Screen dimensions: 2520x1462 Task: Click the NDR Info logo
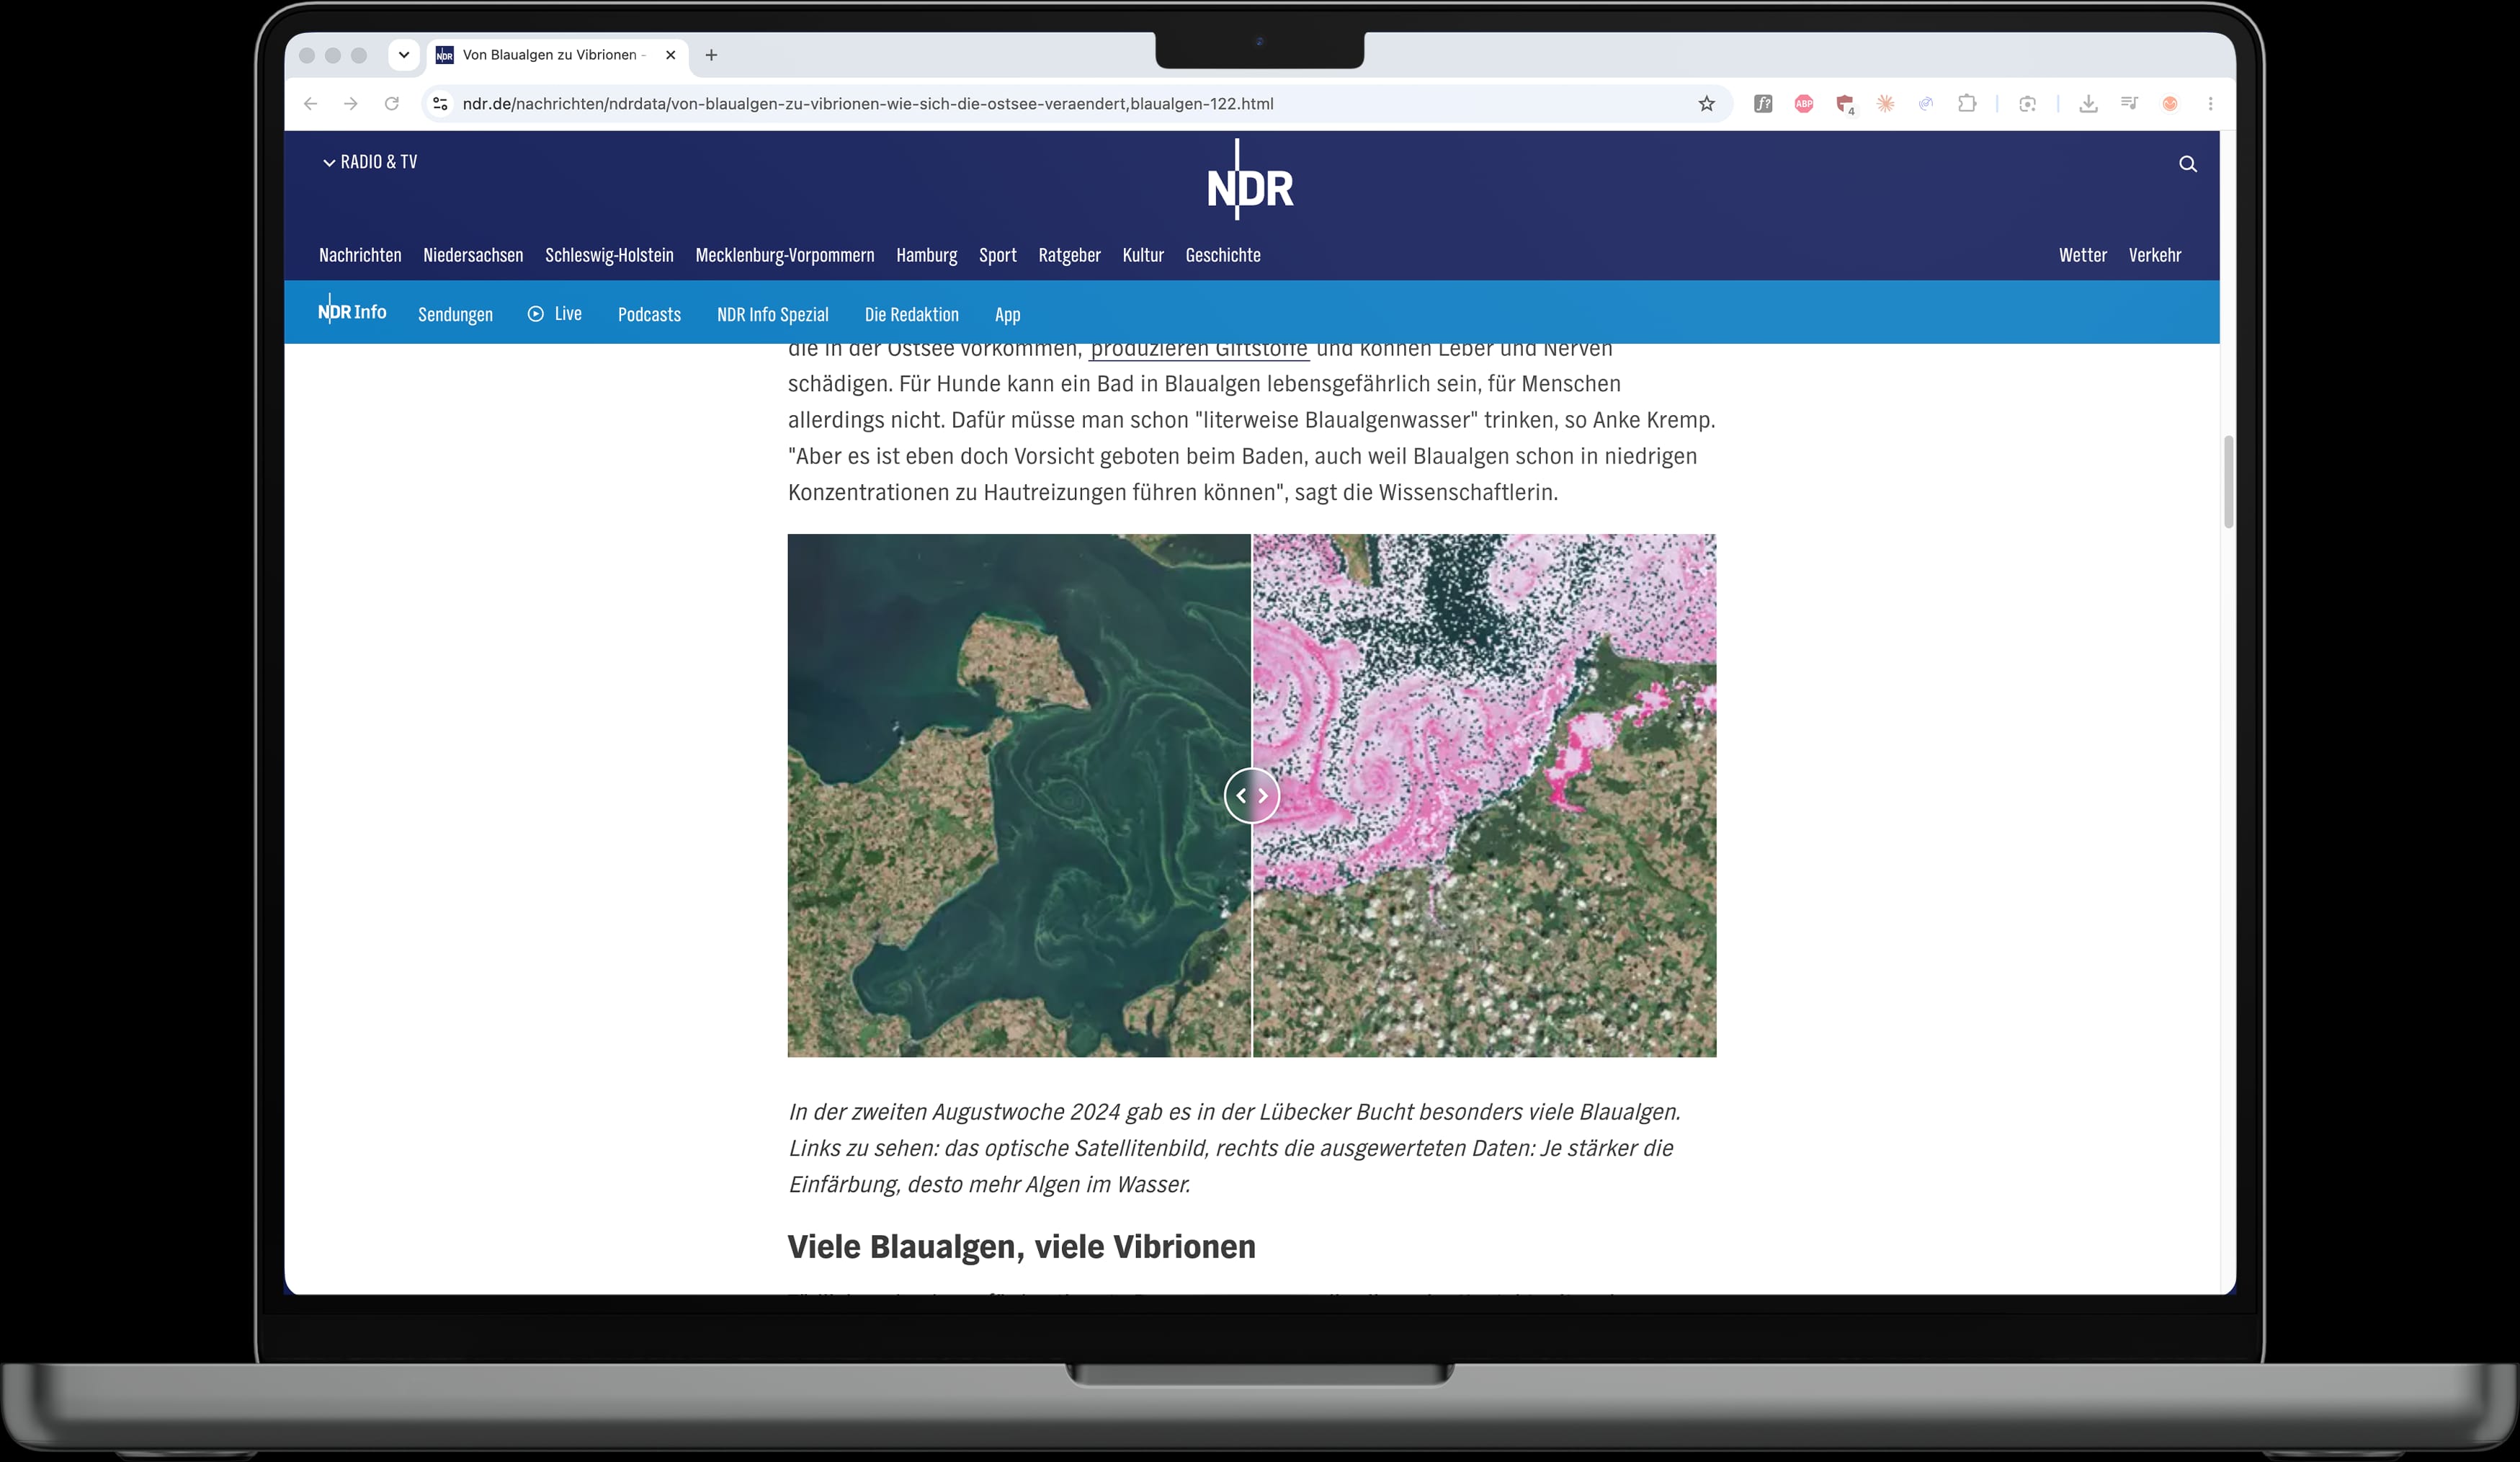pyautogui.click(x=352, y=312)
